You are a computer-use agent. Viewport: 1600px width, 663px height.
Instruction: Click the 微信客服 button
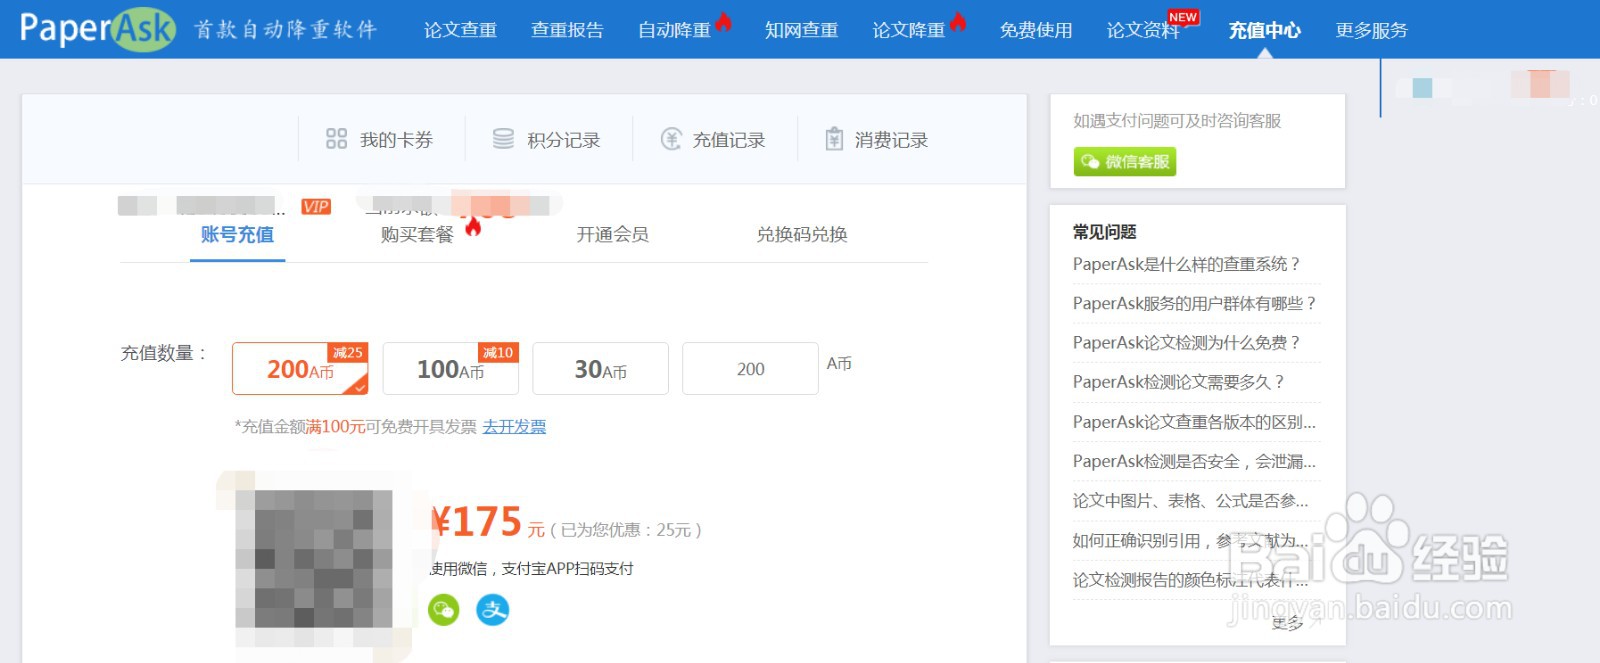pyautogui.click(x=1125, y=162)
